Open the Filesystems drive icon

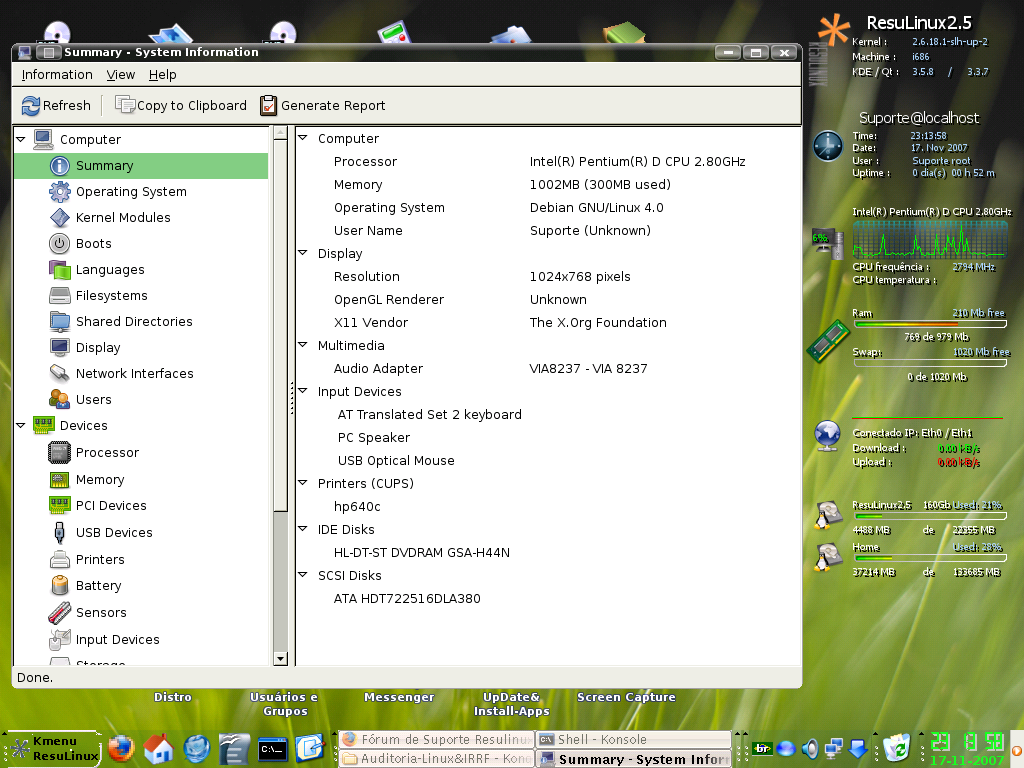(59, 295)
